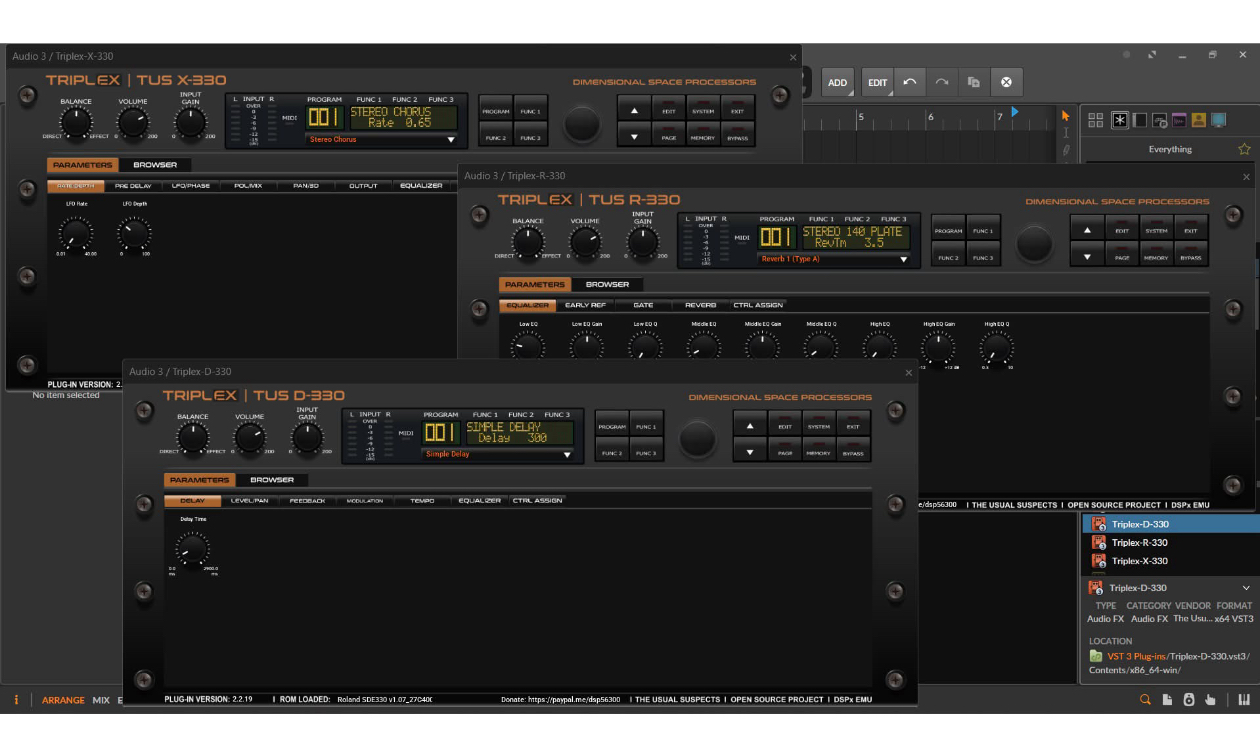Open the Reverb 1 (Type A) preset dropdown
The height and width of the screenshot is (756, 1260).
point(835,259)
